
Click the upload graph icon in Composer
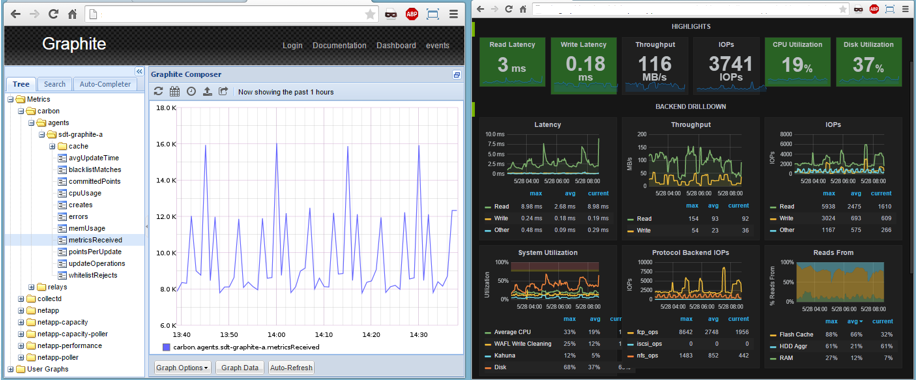207,91
